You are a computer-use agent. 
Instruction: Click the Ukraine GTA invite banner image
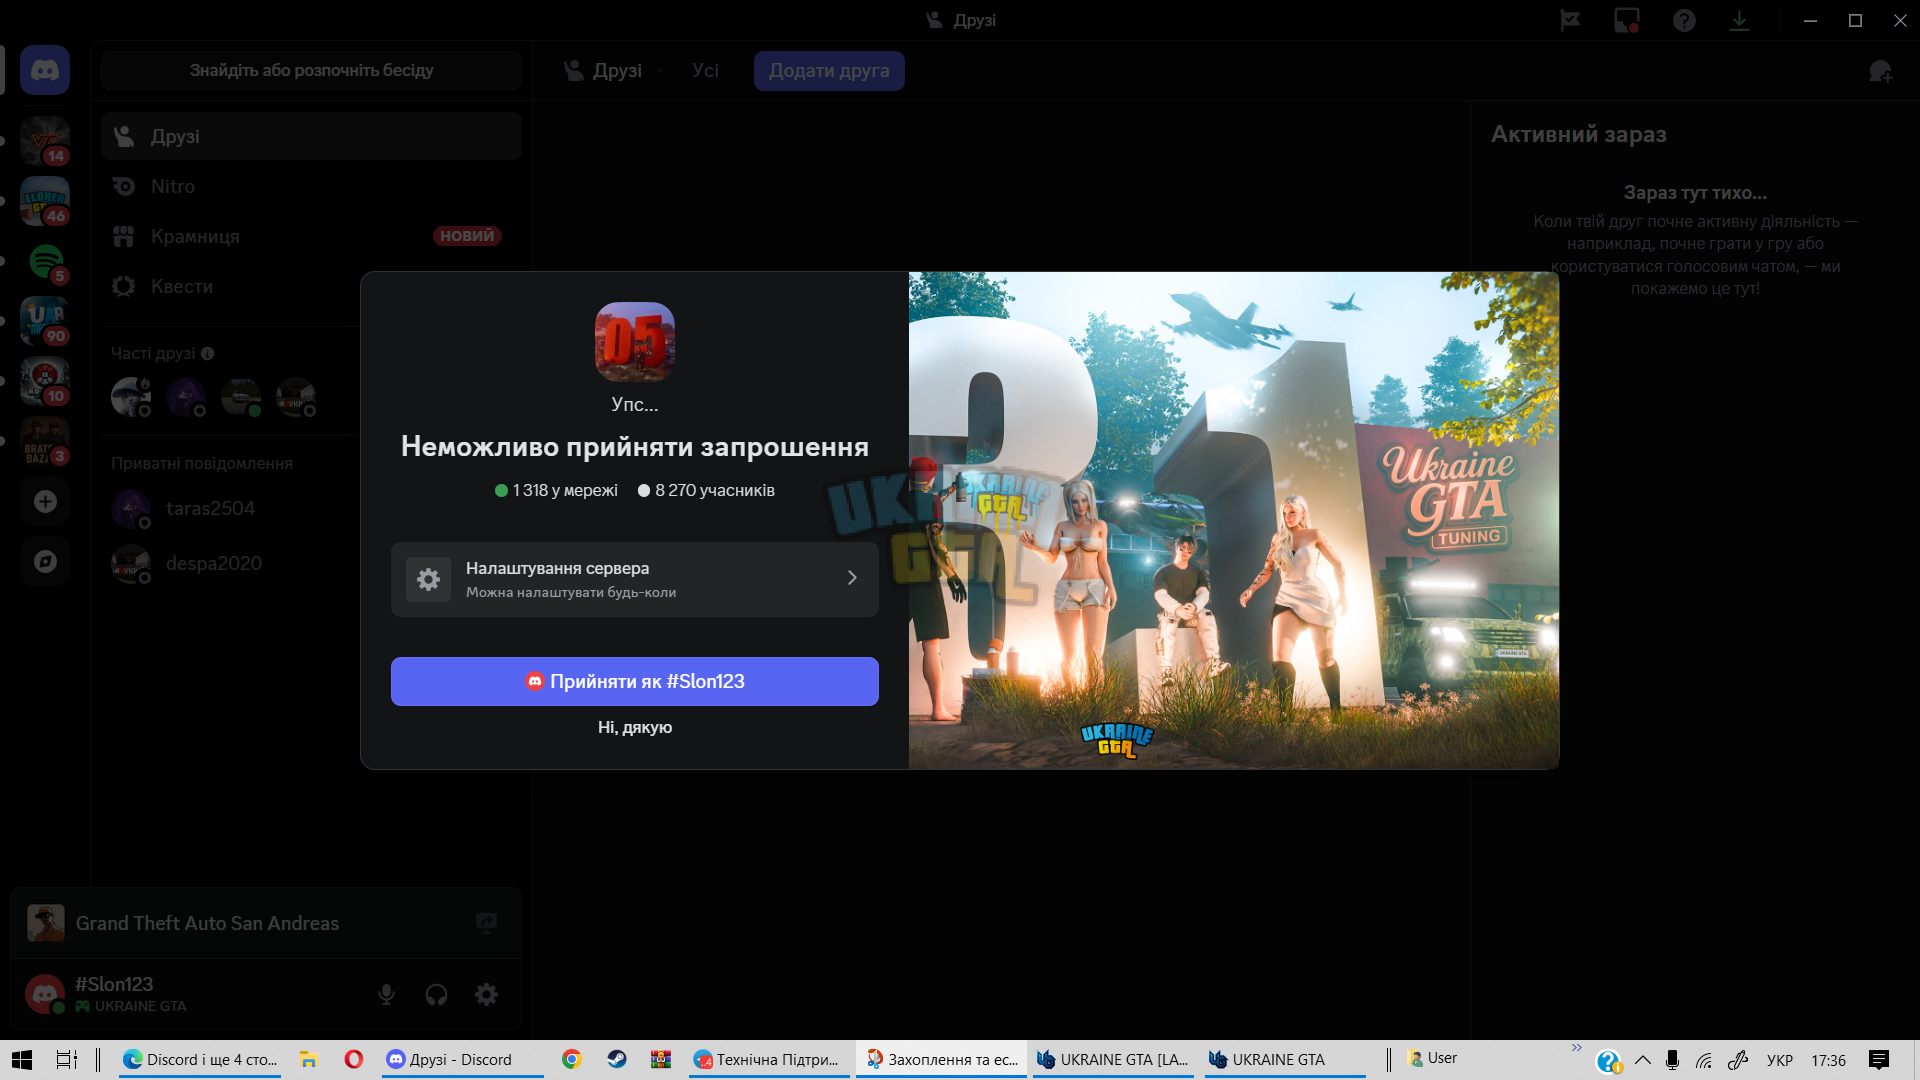1234,520
